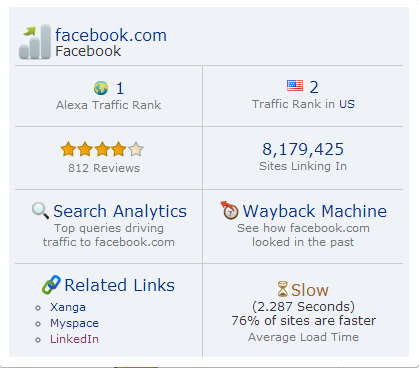Viewport: 419px width, 368px height.
Task: Click the globe icon beside Alexa rank
Action: pyautogui.click(x=101, y=88)
